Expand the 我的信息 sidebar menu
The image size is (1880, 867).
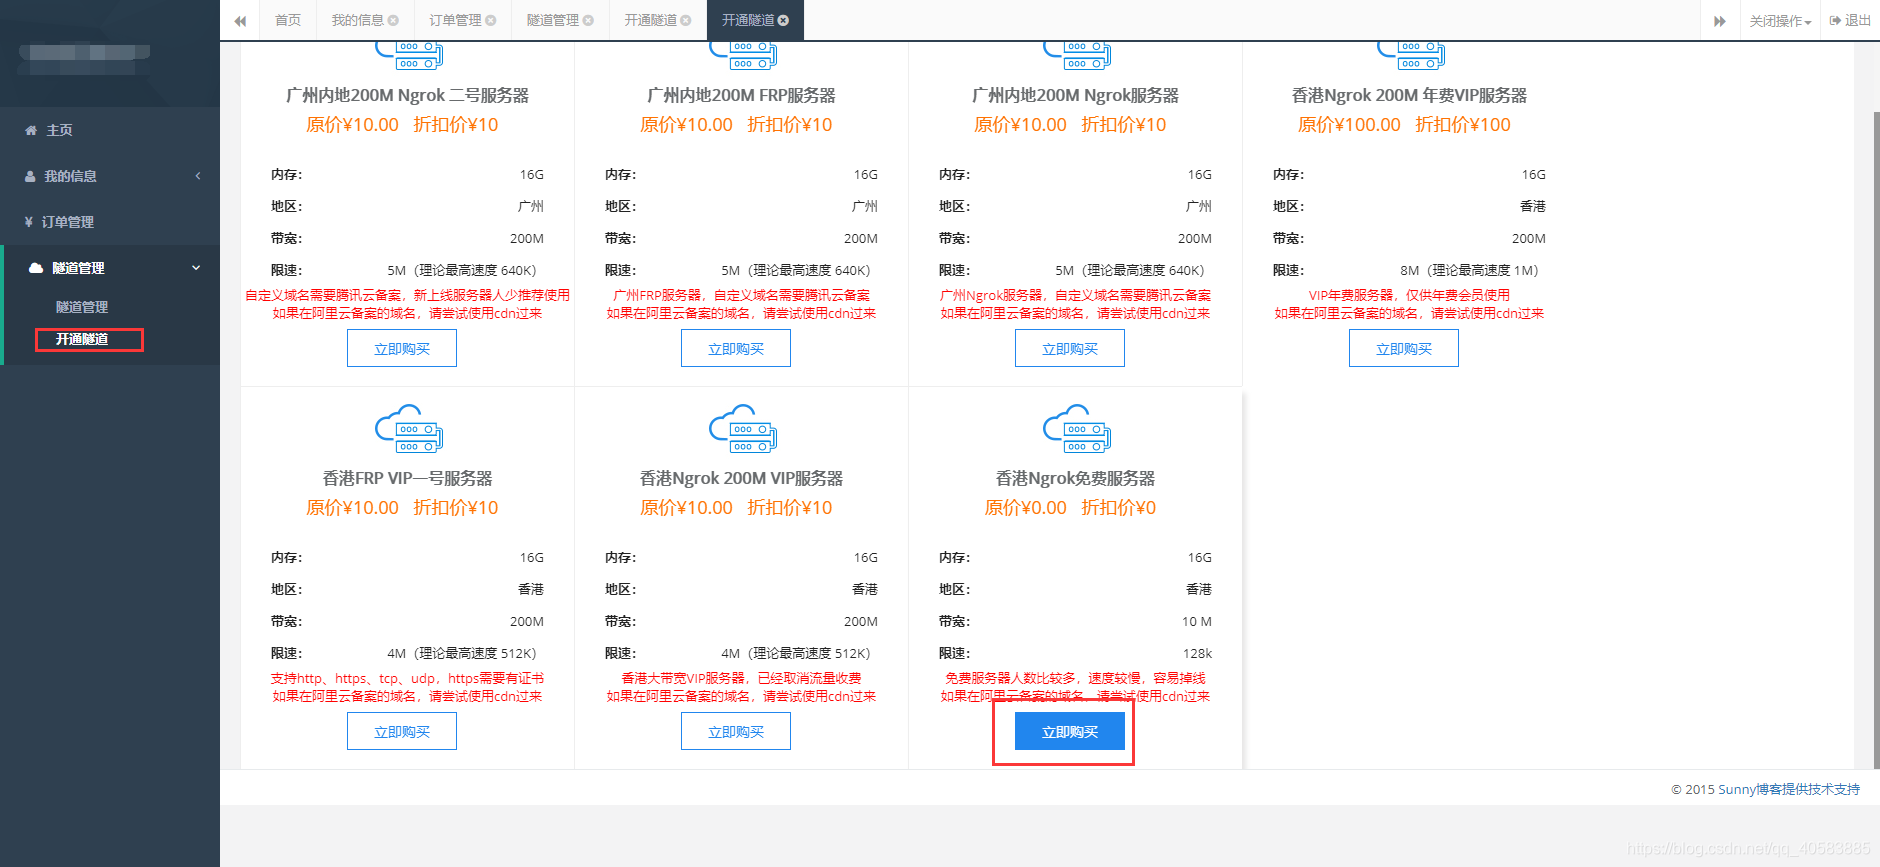tap(110, 176)
